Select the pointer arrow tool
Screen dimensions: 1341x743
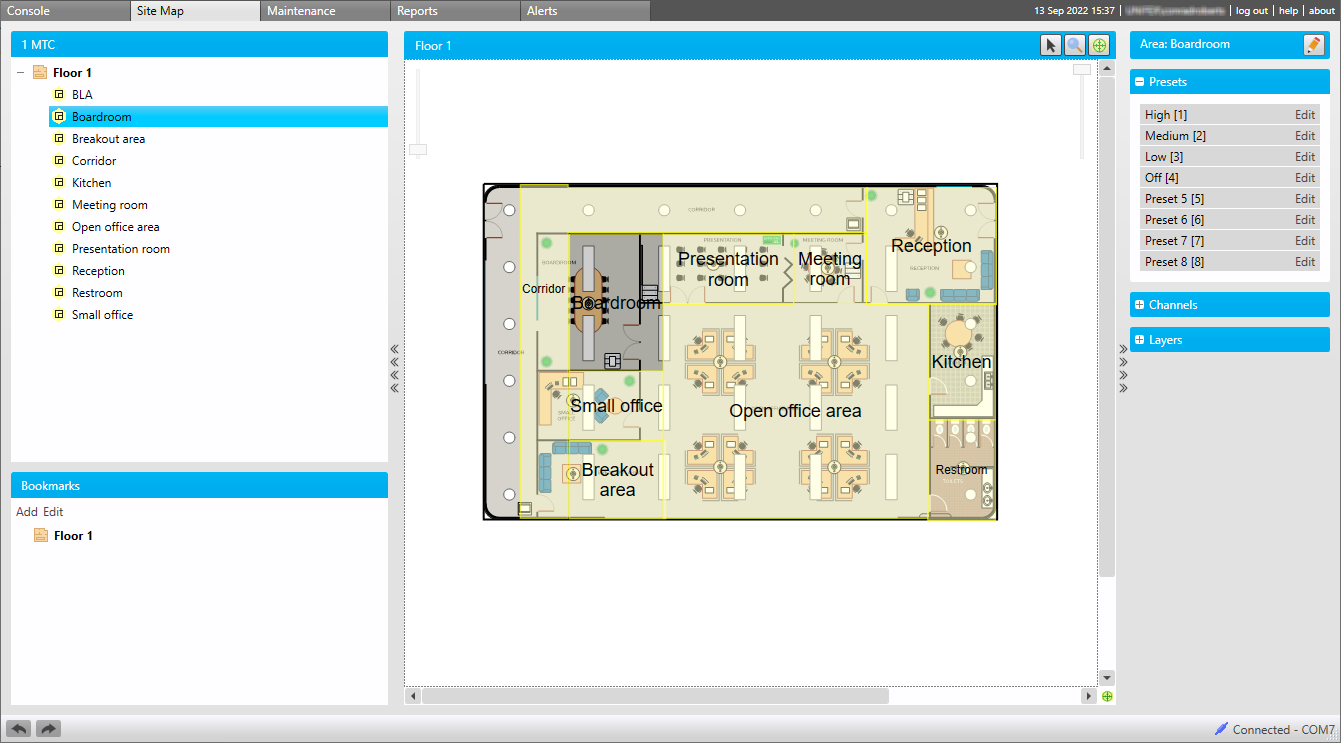(1050, 45)
